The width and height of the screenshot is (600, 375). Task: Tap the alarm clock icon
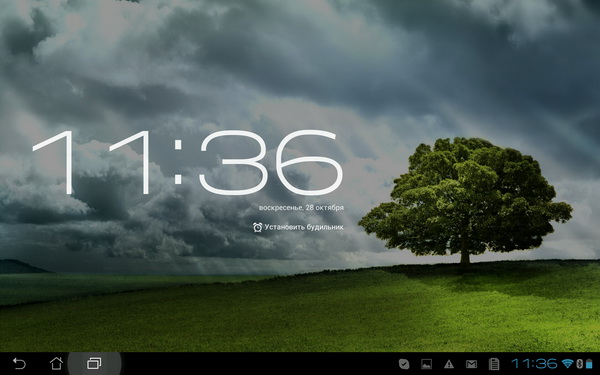coord(258,227)
